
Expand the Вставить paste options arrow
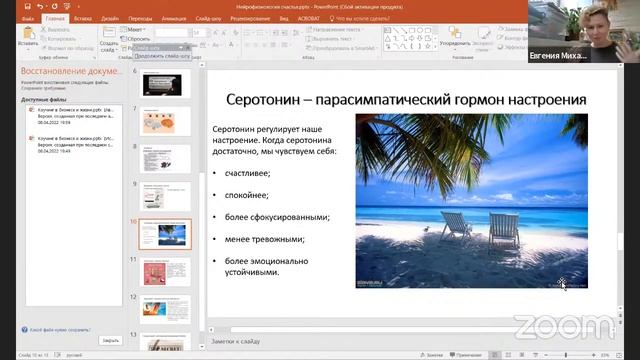(28, 50)
